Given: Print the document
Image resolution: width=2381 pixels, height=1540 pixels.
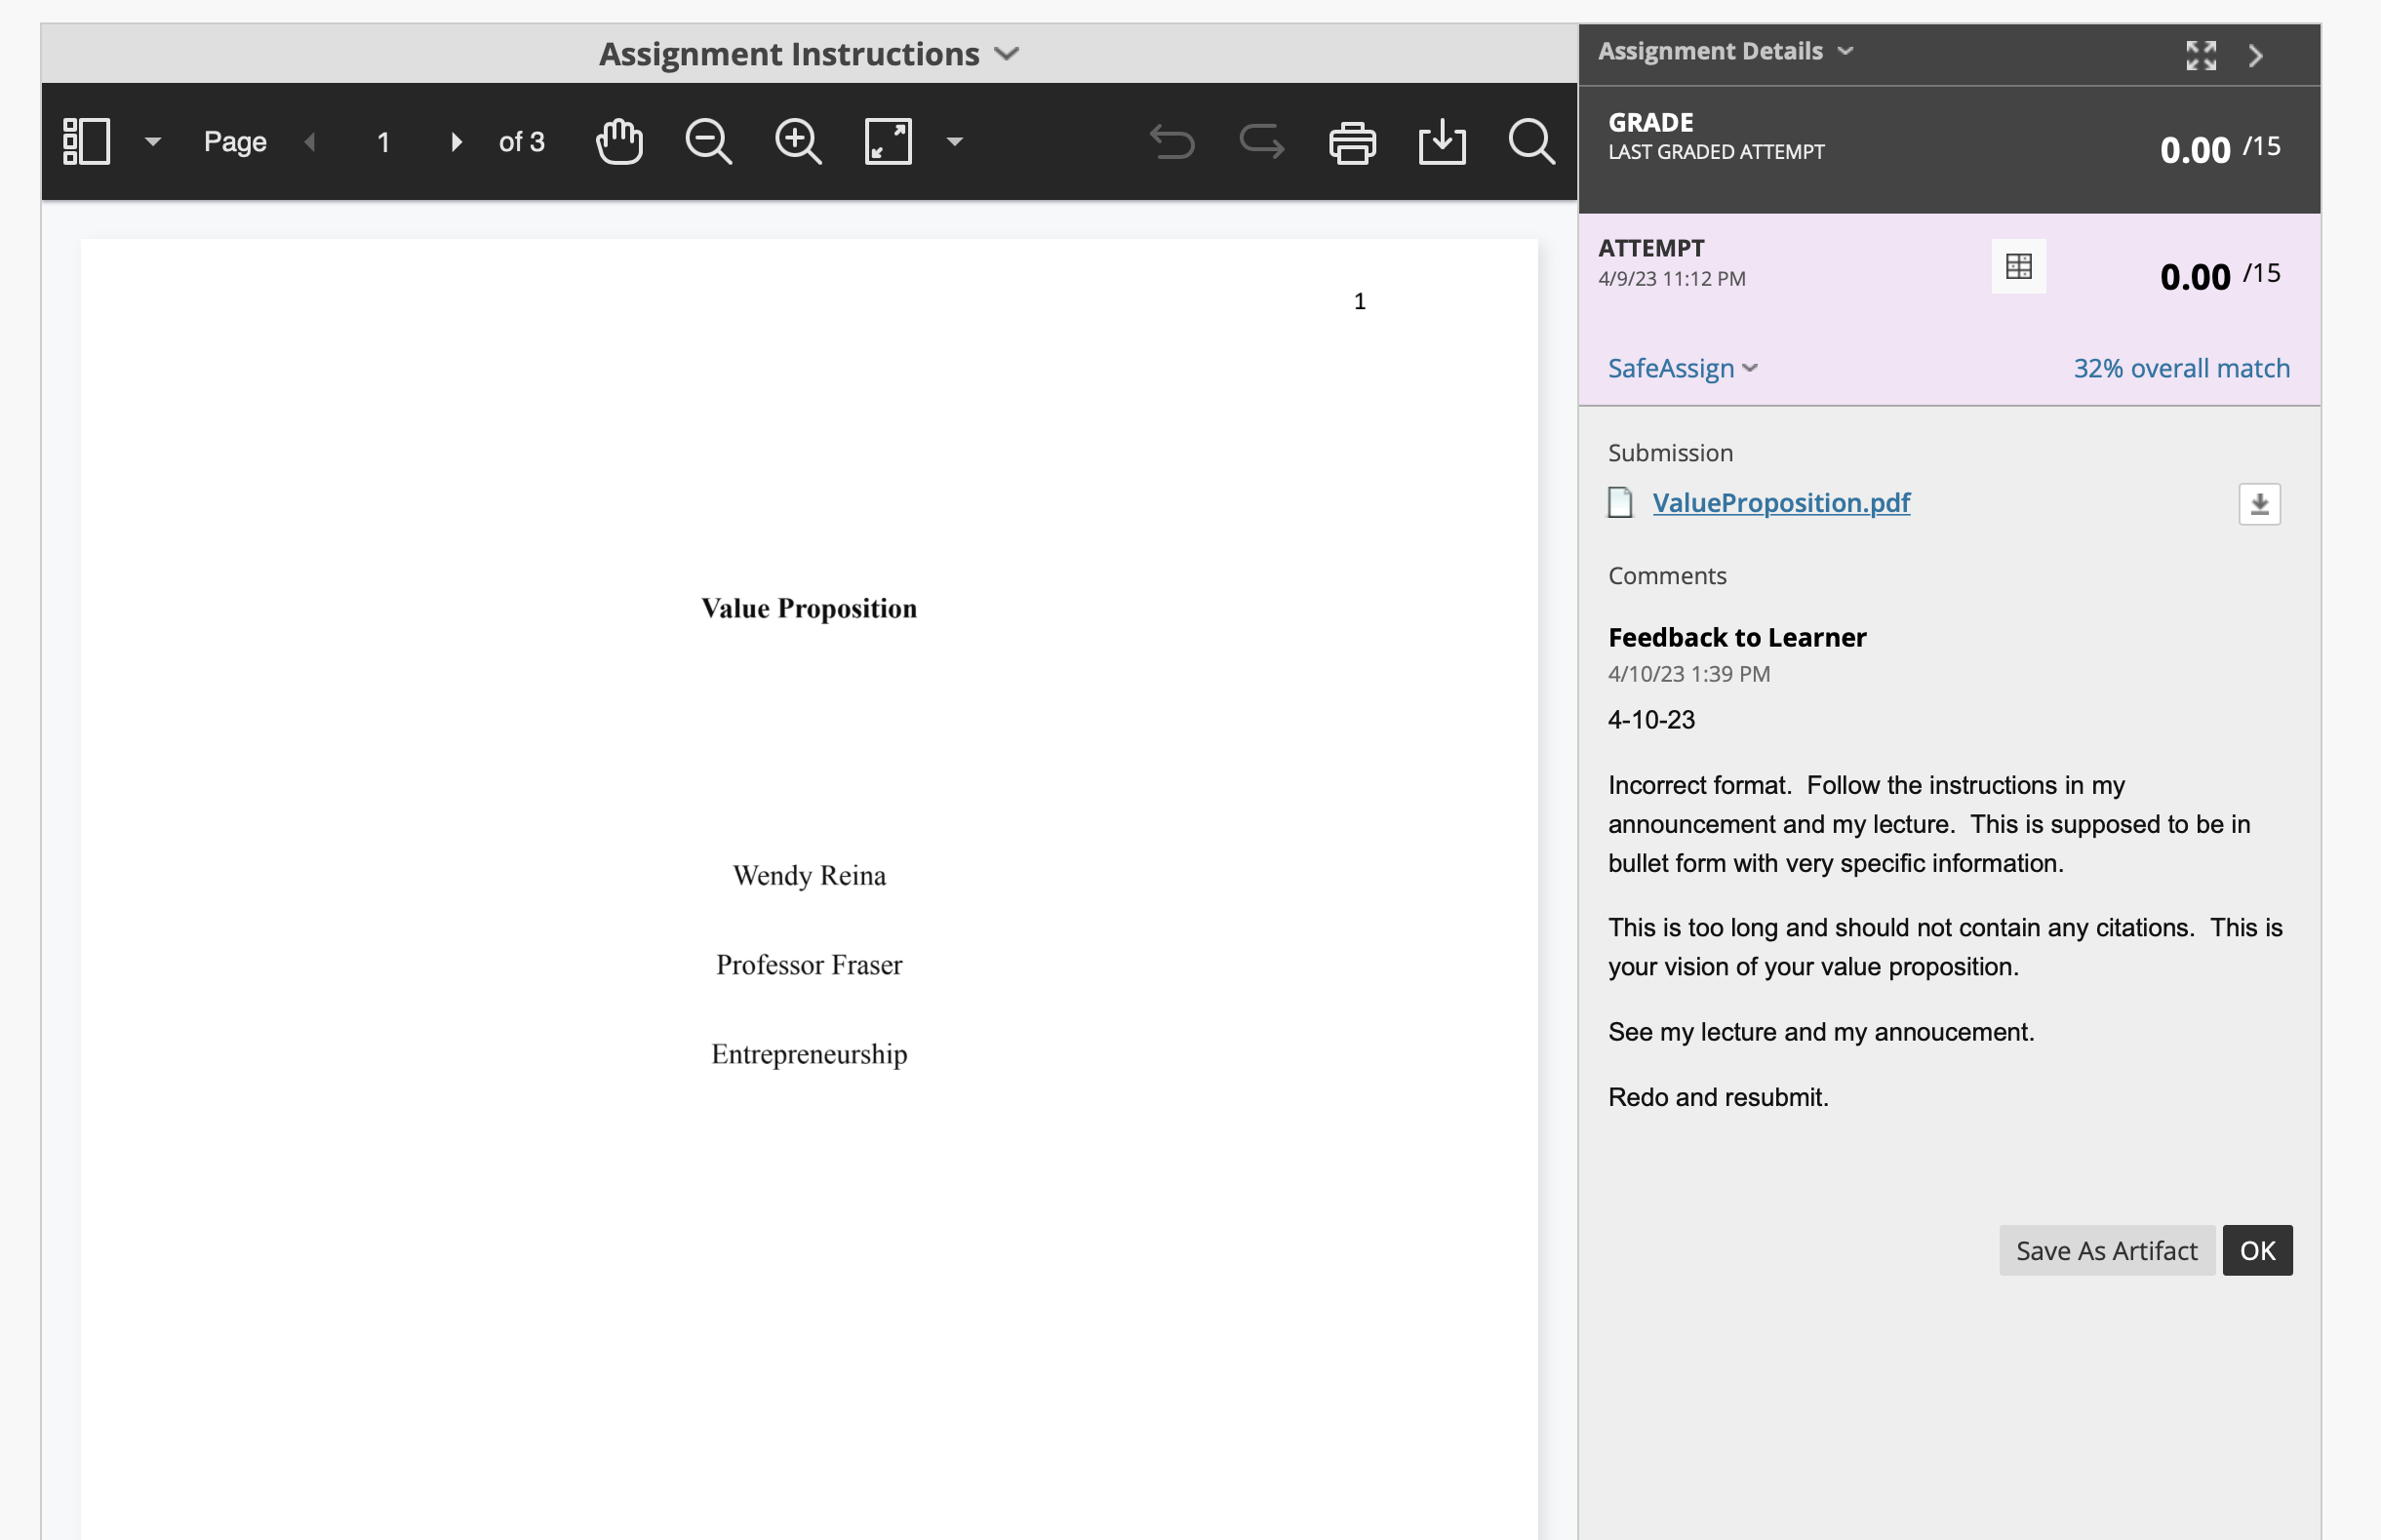Looking at the screenshot, I should pos(1352,142).
